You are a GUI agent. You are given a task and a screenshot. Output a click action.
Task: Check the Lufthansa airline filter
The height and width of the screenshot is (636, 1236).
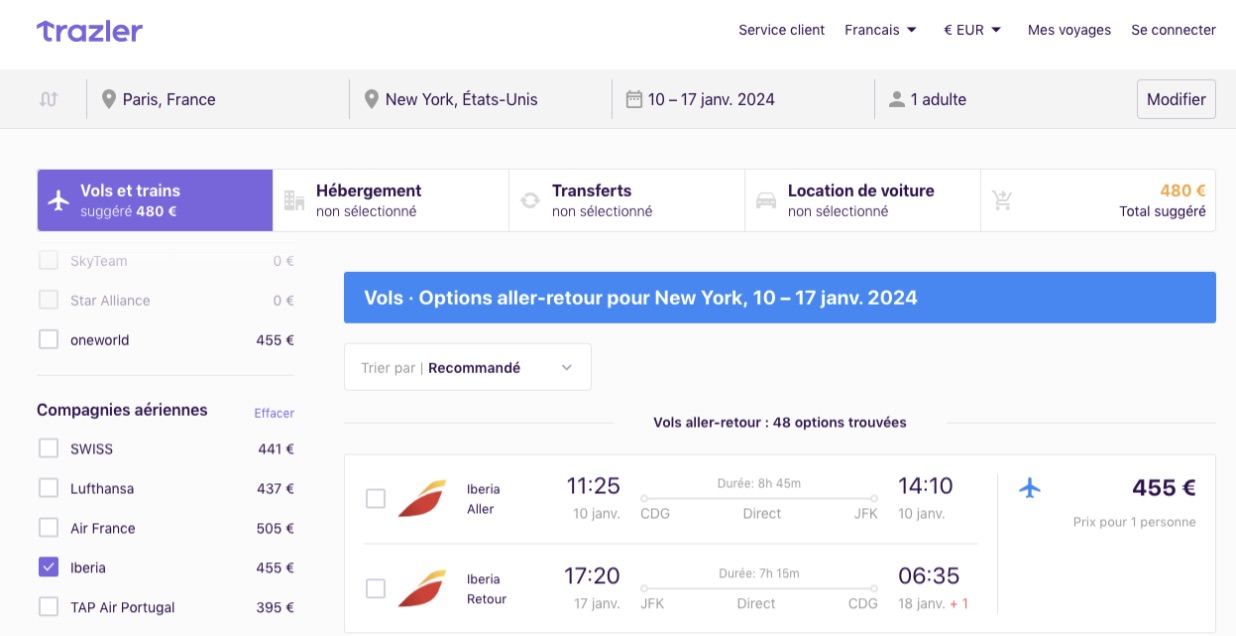pyautogui.click(x=48, y=488)
